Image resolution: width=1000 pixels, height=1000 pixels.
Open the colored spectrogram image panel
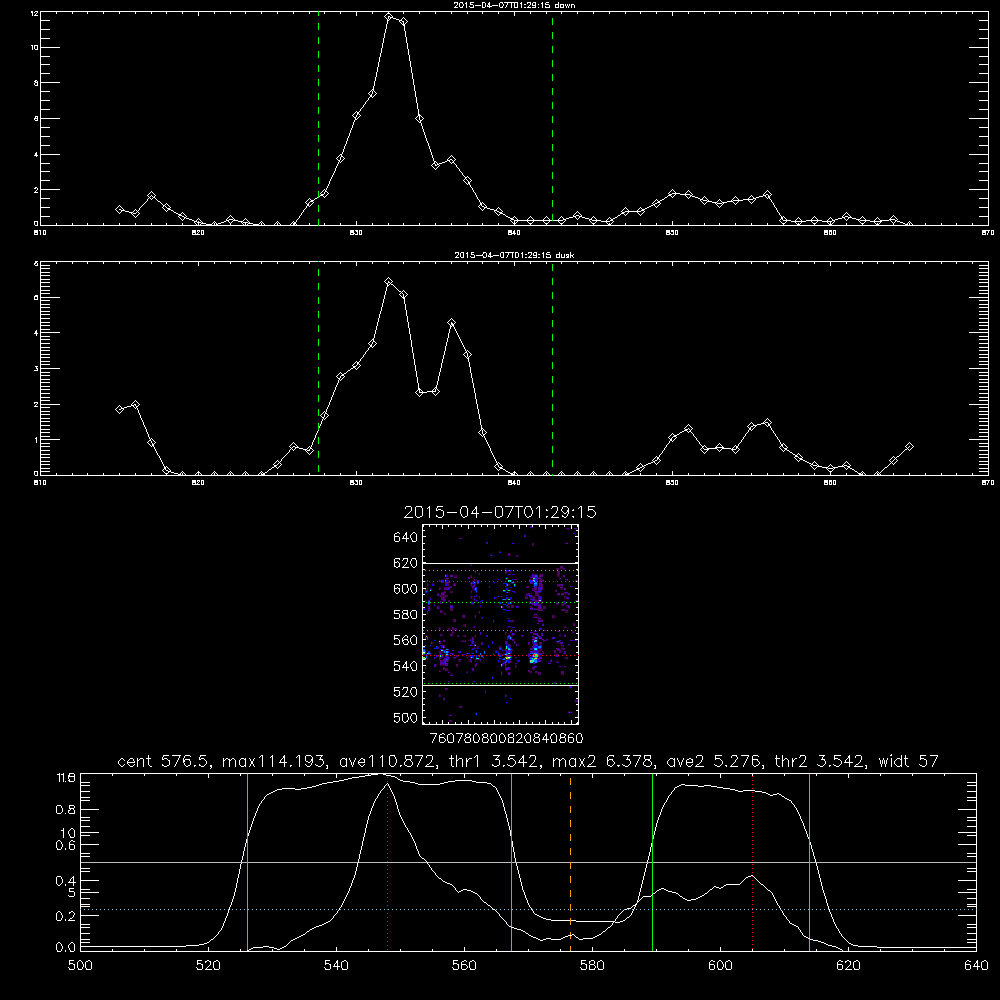click(x=501, y=624)
